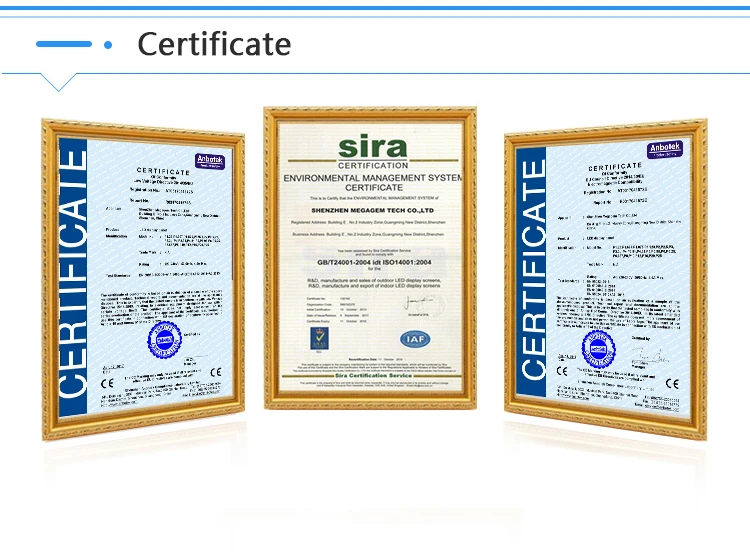Image resolution: width=750 pixels, height=558 pixels.
Task: Click the IAF oval logo
Action: point(415,339)
